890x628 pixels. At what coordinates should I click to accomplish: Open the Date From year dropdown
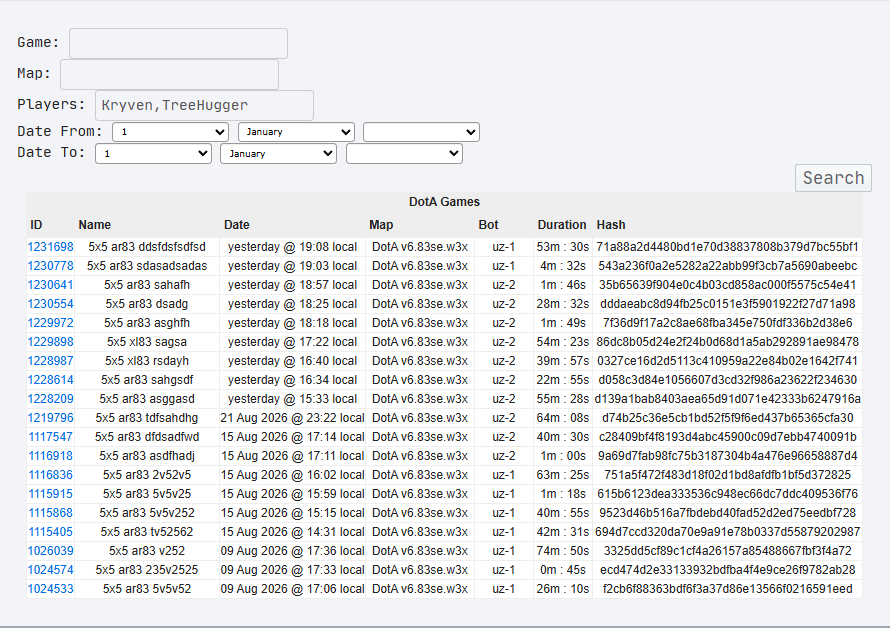(x=421, y=132)
